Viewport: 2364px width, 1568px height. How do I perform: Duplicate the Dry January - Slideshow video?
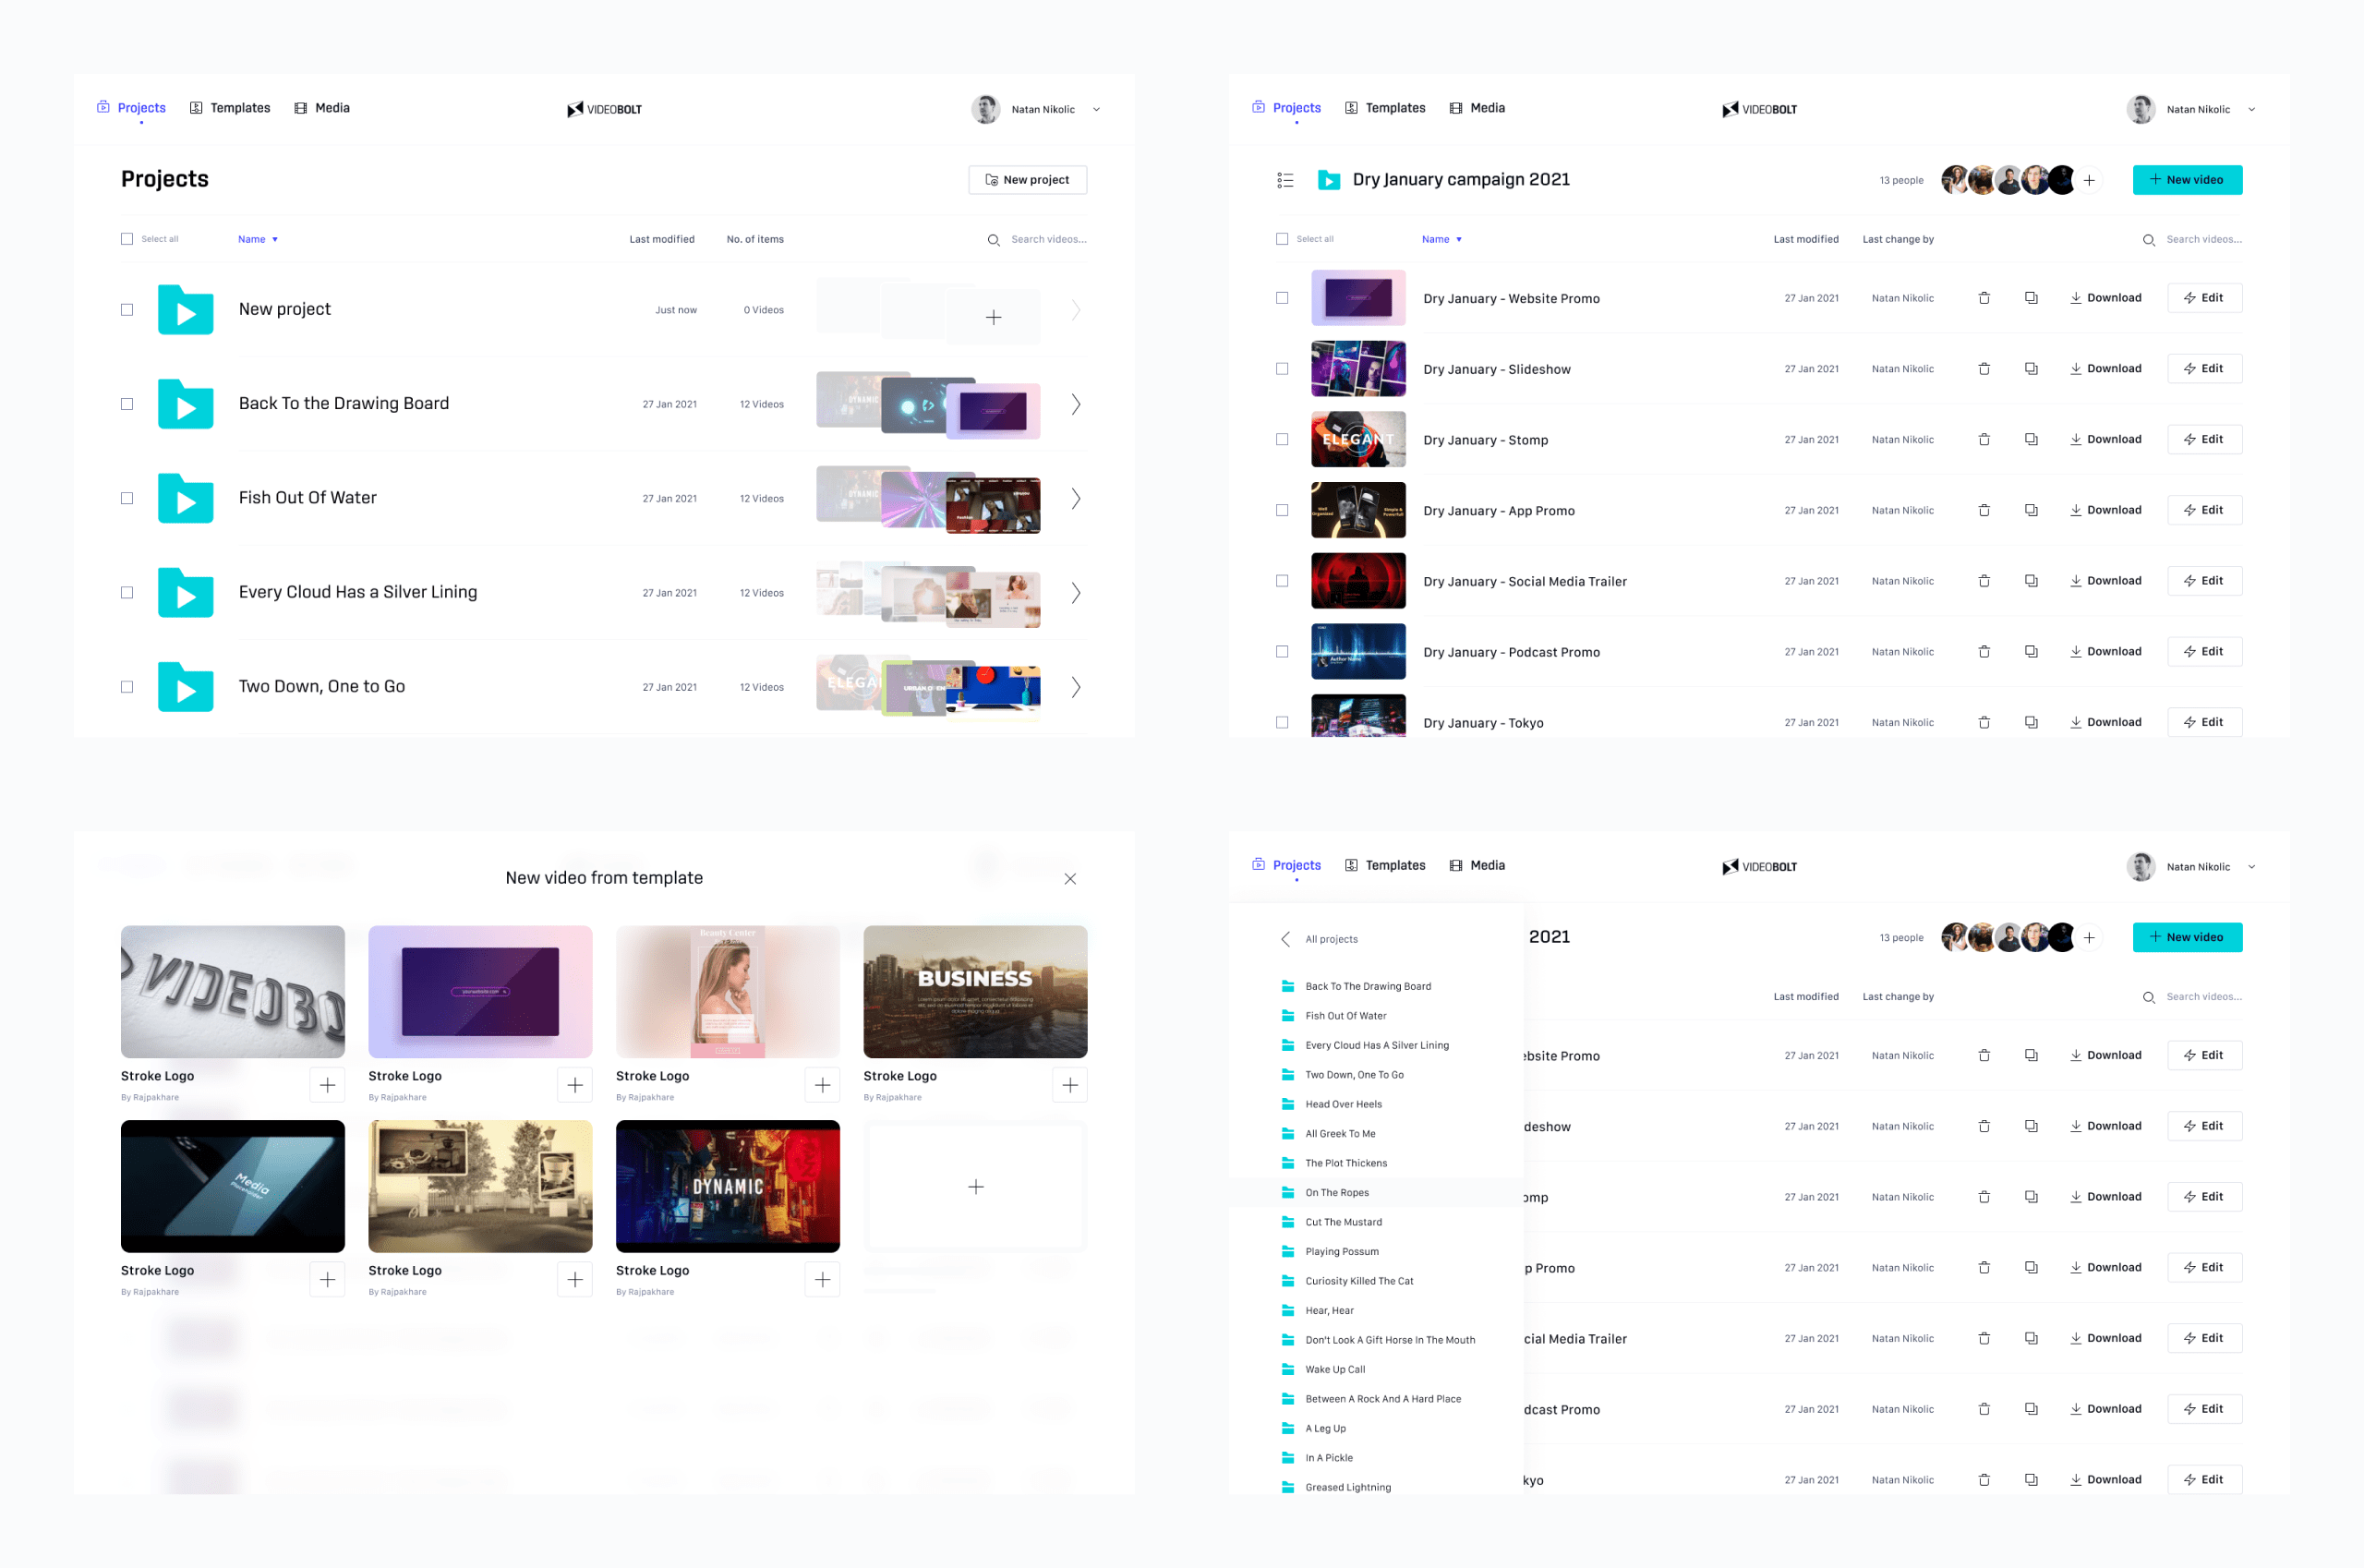2031,369
